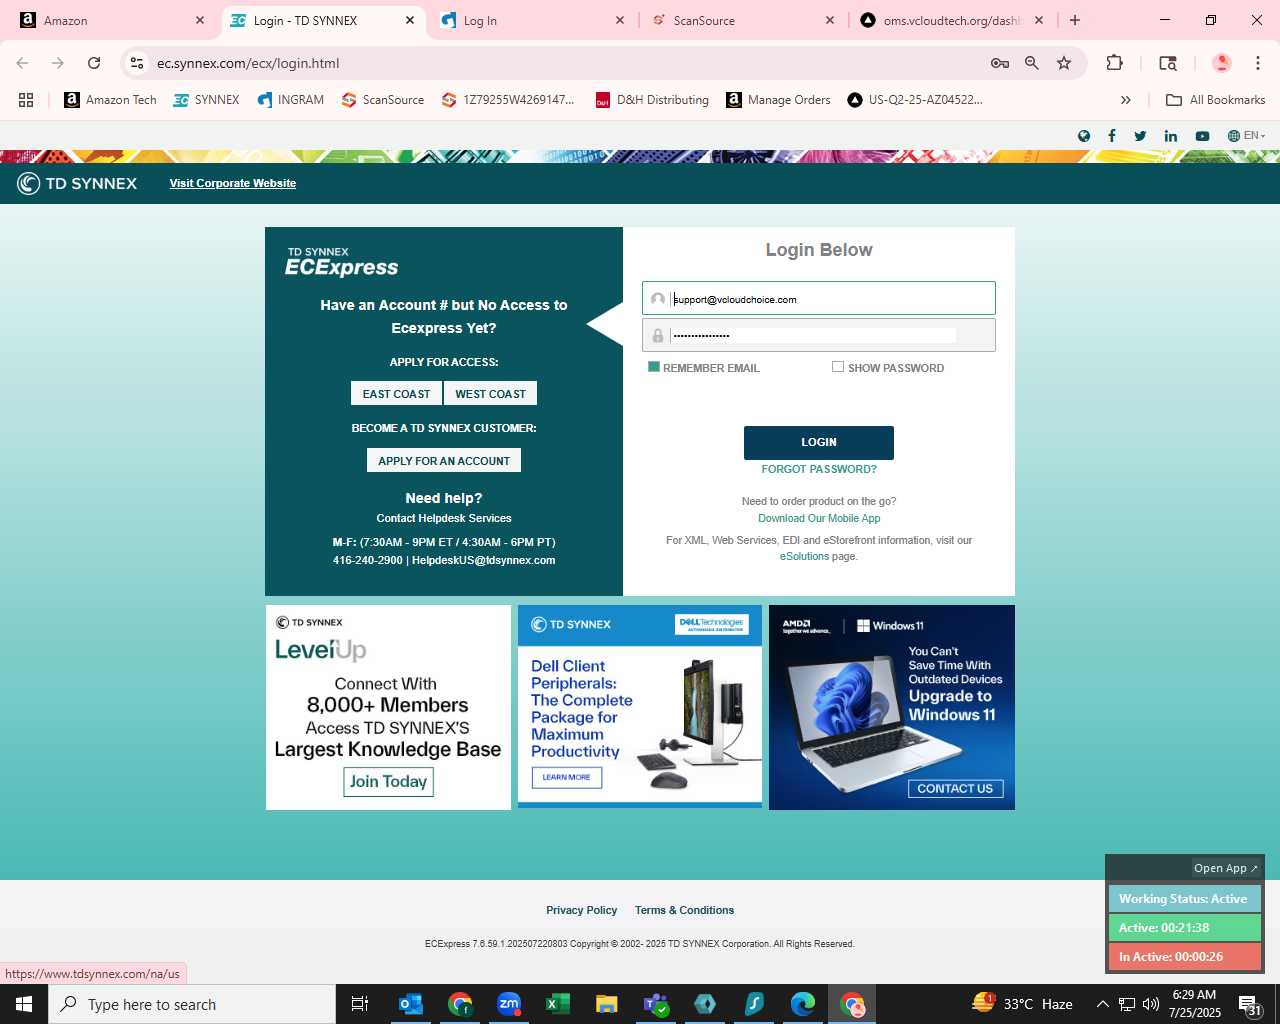1280x1024 pixels.
Task: Open Zoom from the taskbar
Action: tap(509, 1004)
